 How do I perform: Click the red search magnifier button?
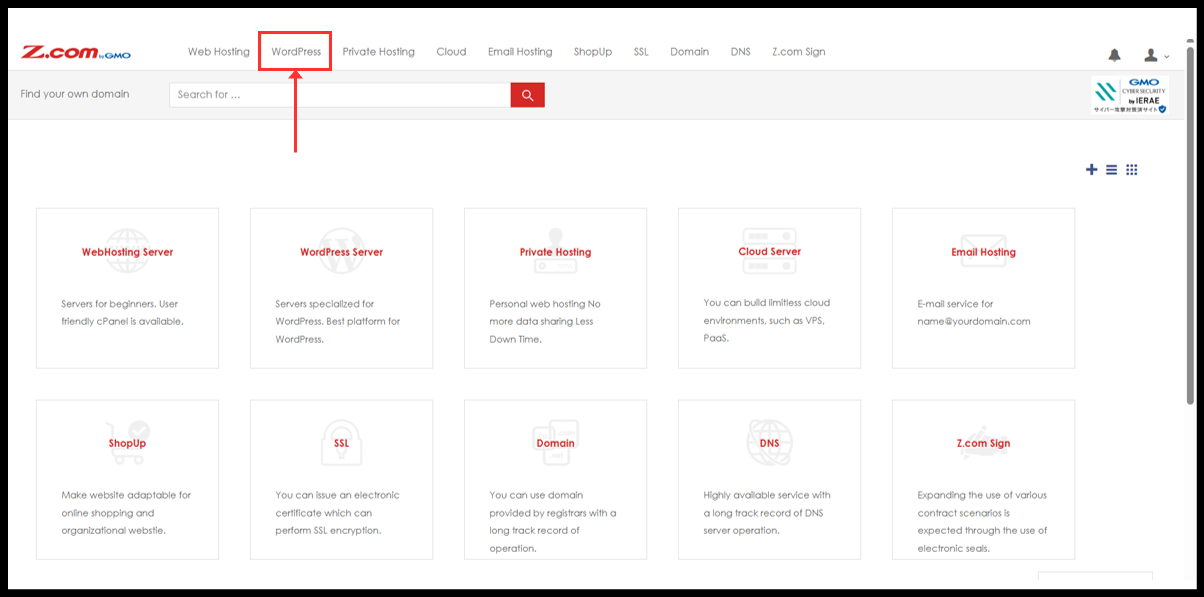(527, 95)
